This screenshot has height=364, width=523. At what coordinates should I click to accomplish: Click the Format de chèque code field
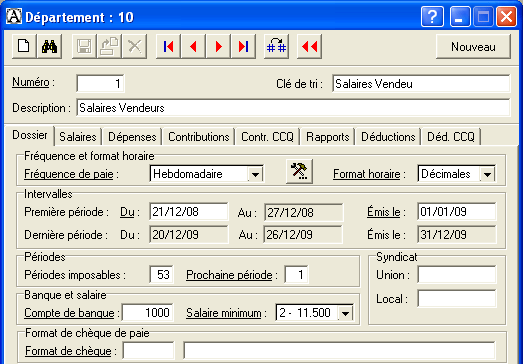coord(148,351)
